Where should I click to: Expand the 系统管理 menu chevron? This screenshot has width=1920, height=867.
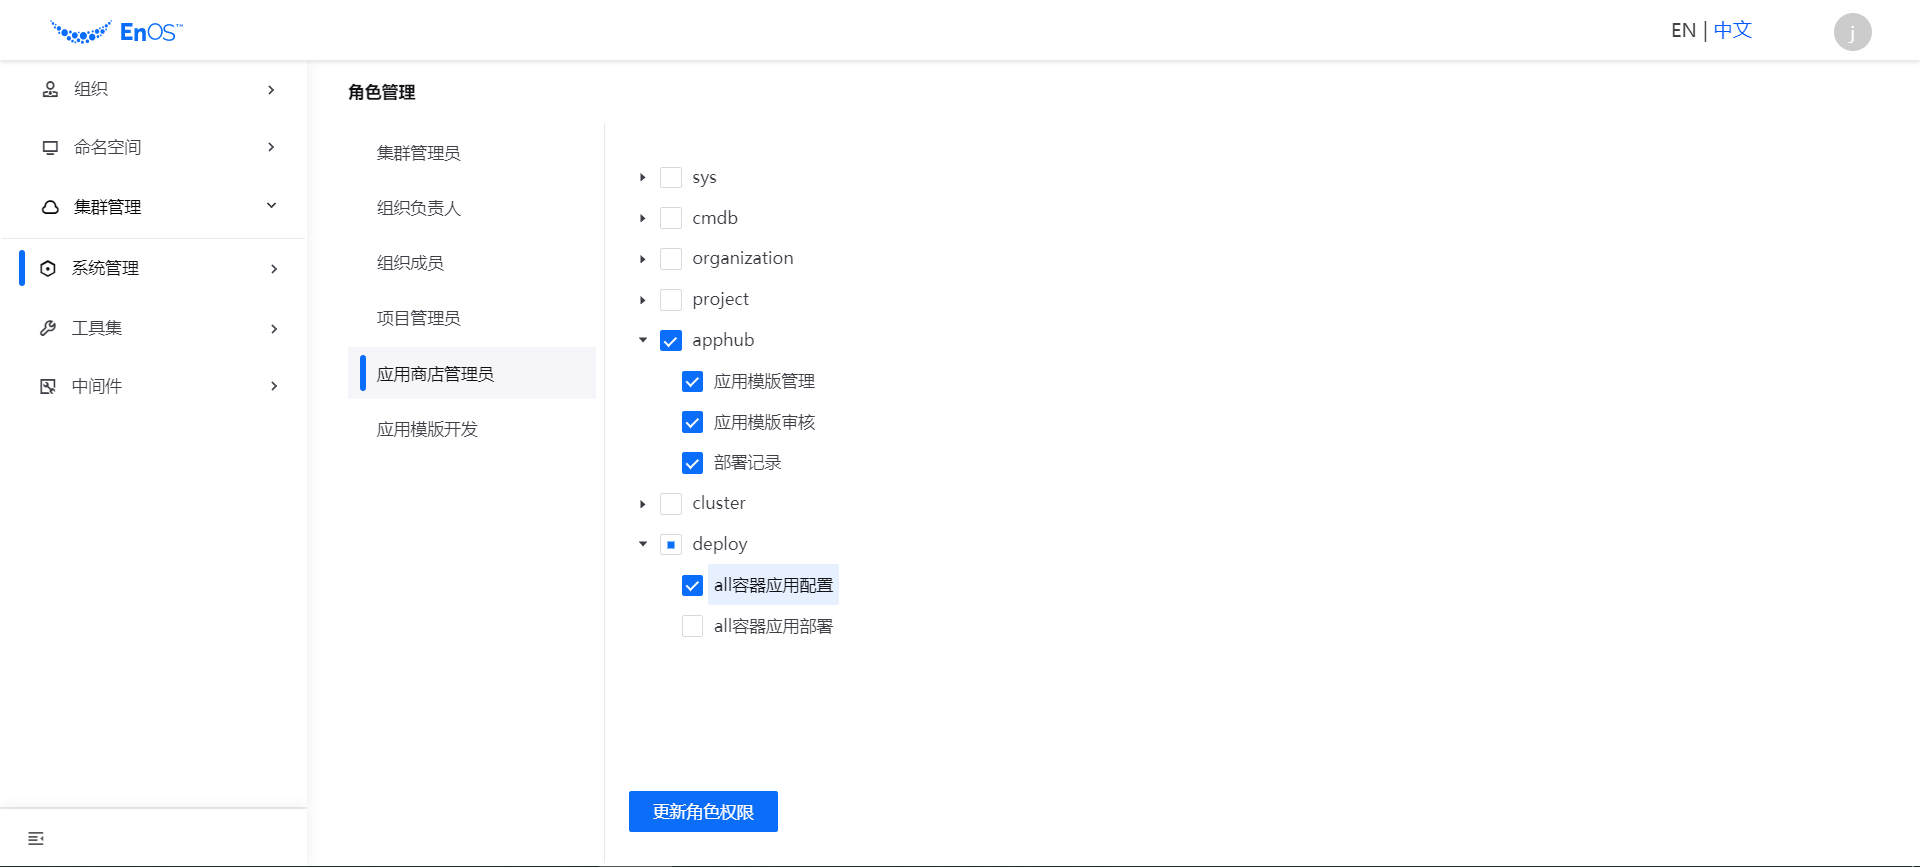click(x=274, y=268)
